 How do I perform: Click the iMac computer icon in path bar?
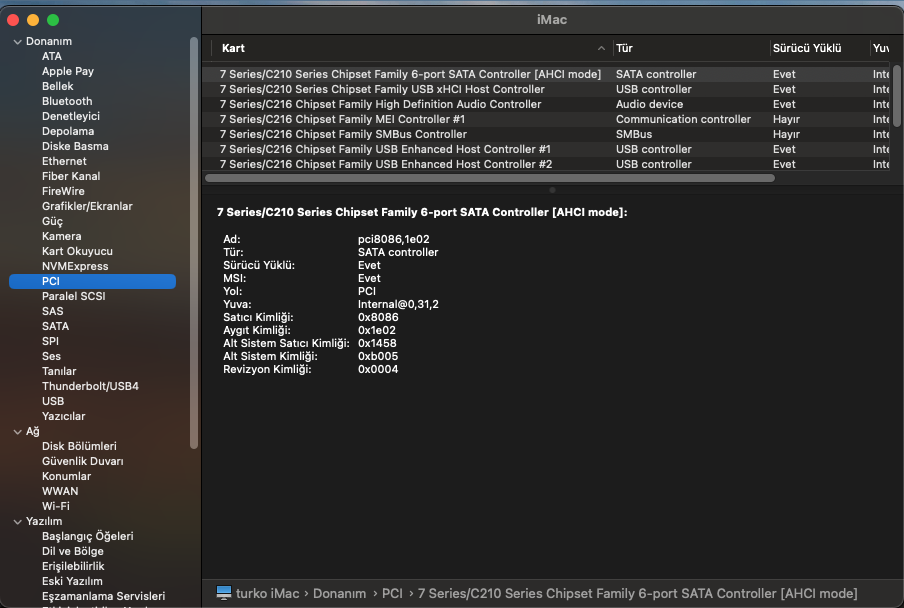point(224,593)
